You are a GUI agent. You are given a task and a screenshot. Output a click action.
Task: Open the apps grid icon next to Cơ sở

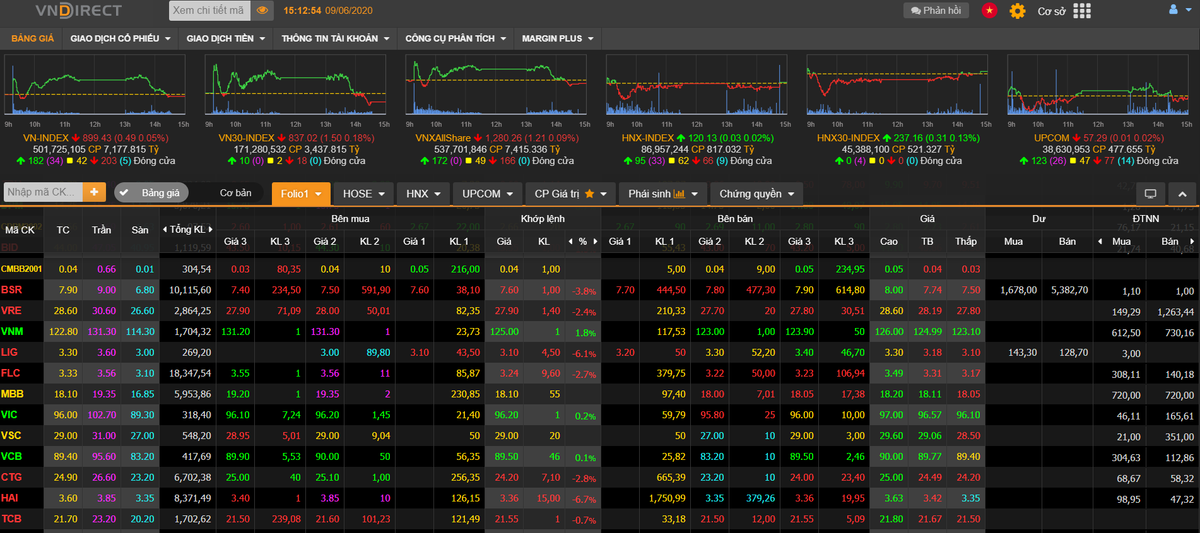[x=1082, y=11]
